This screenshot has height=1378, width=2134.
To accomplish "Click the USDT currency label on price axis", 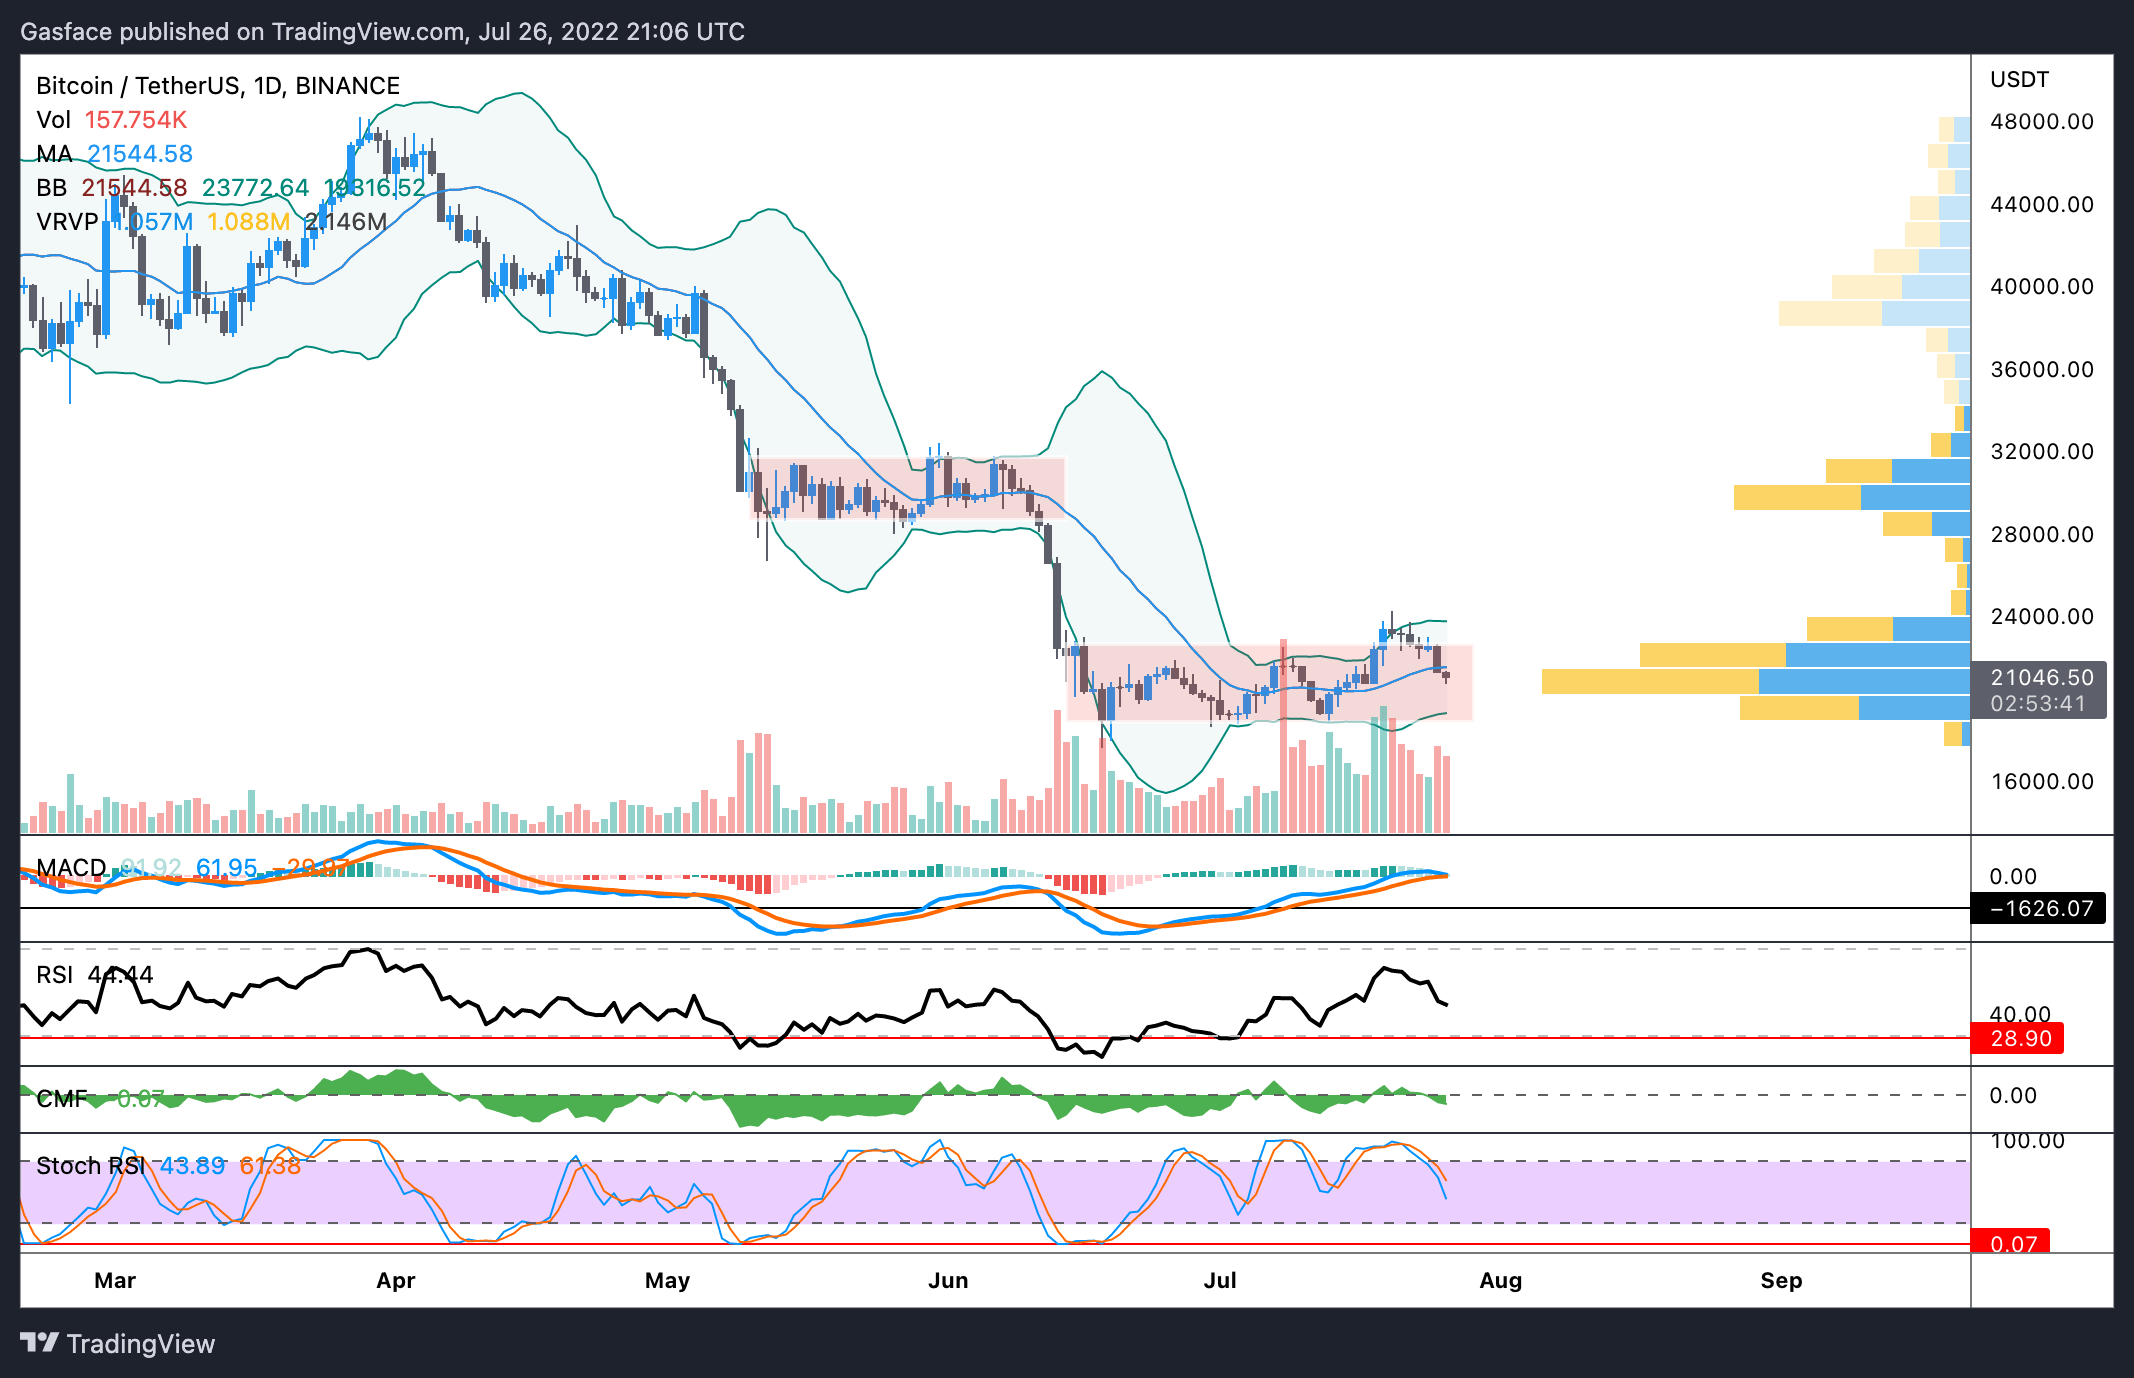I will [x=2019, y=80].
